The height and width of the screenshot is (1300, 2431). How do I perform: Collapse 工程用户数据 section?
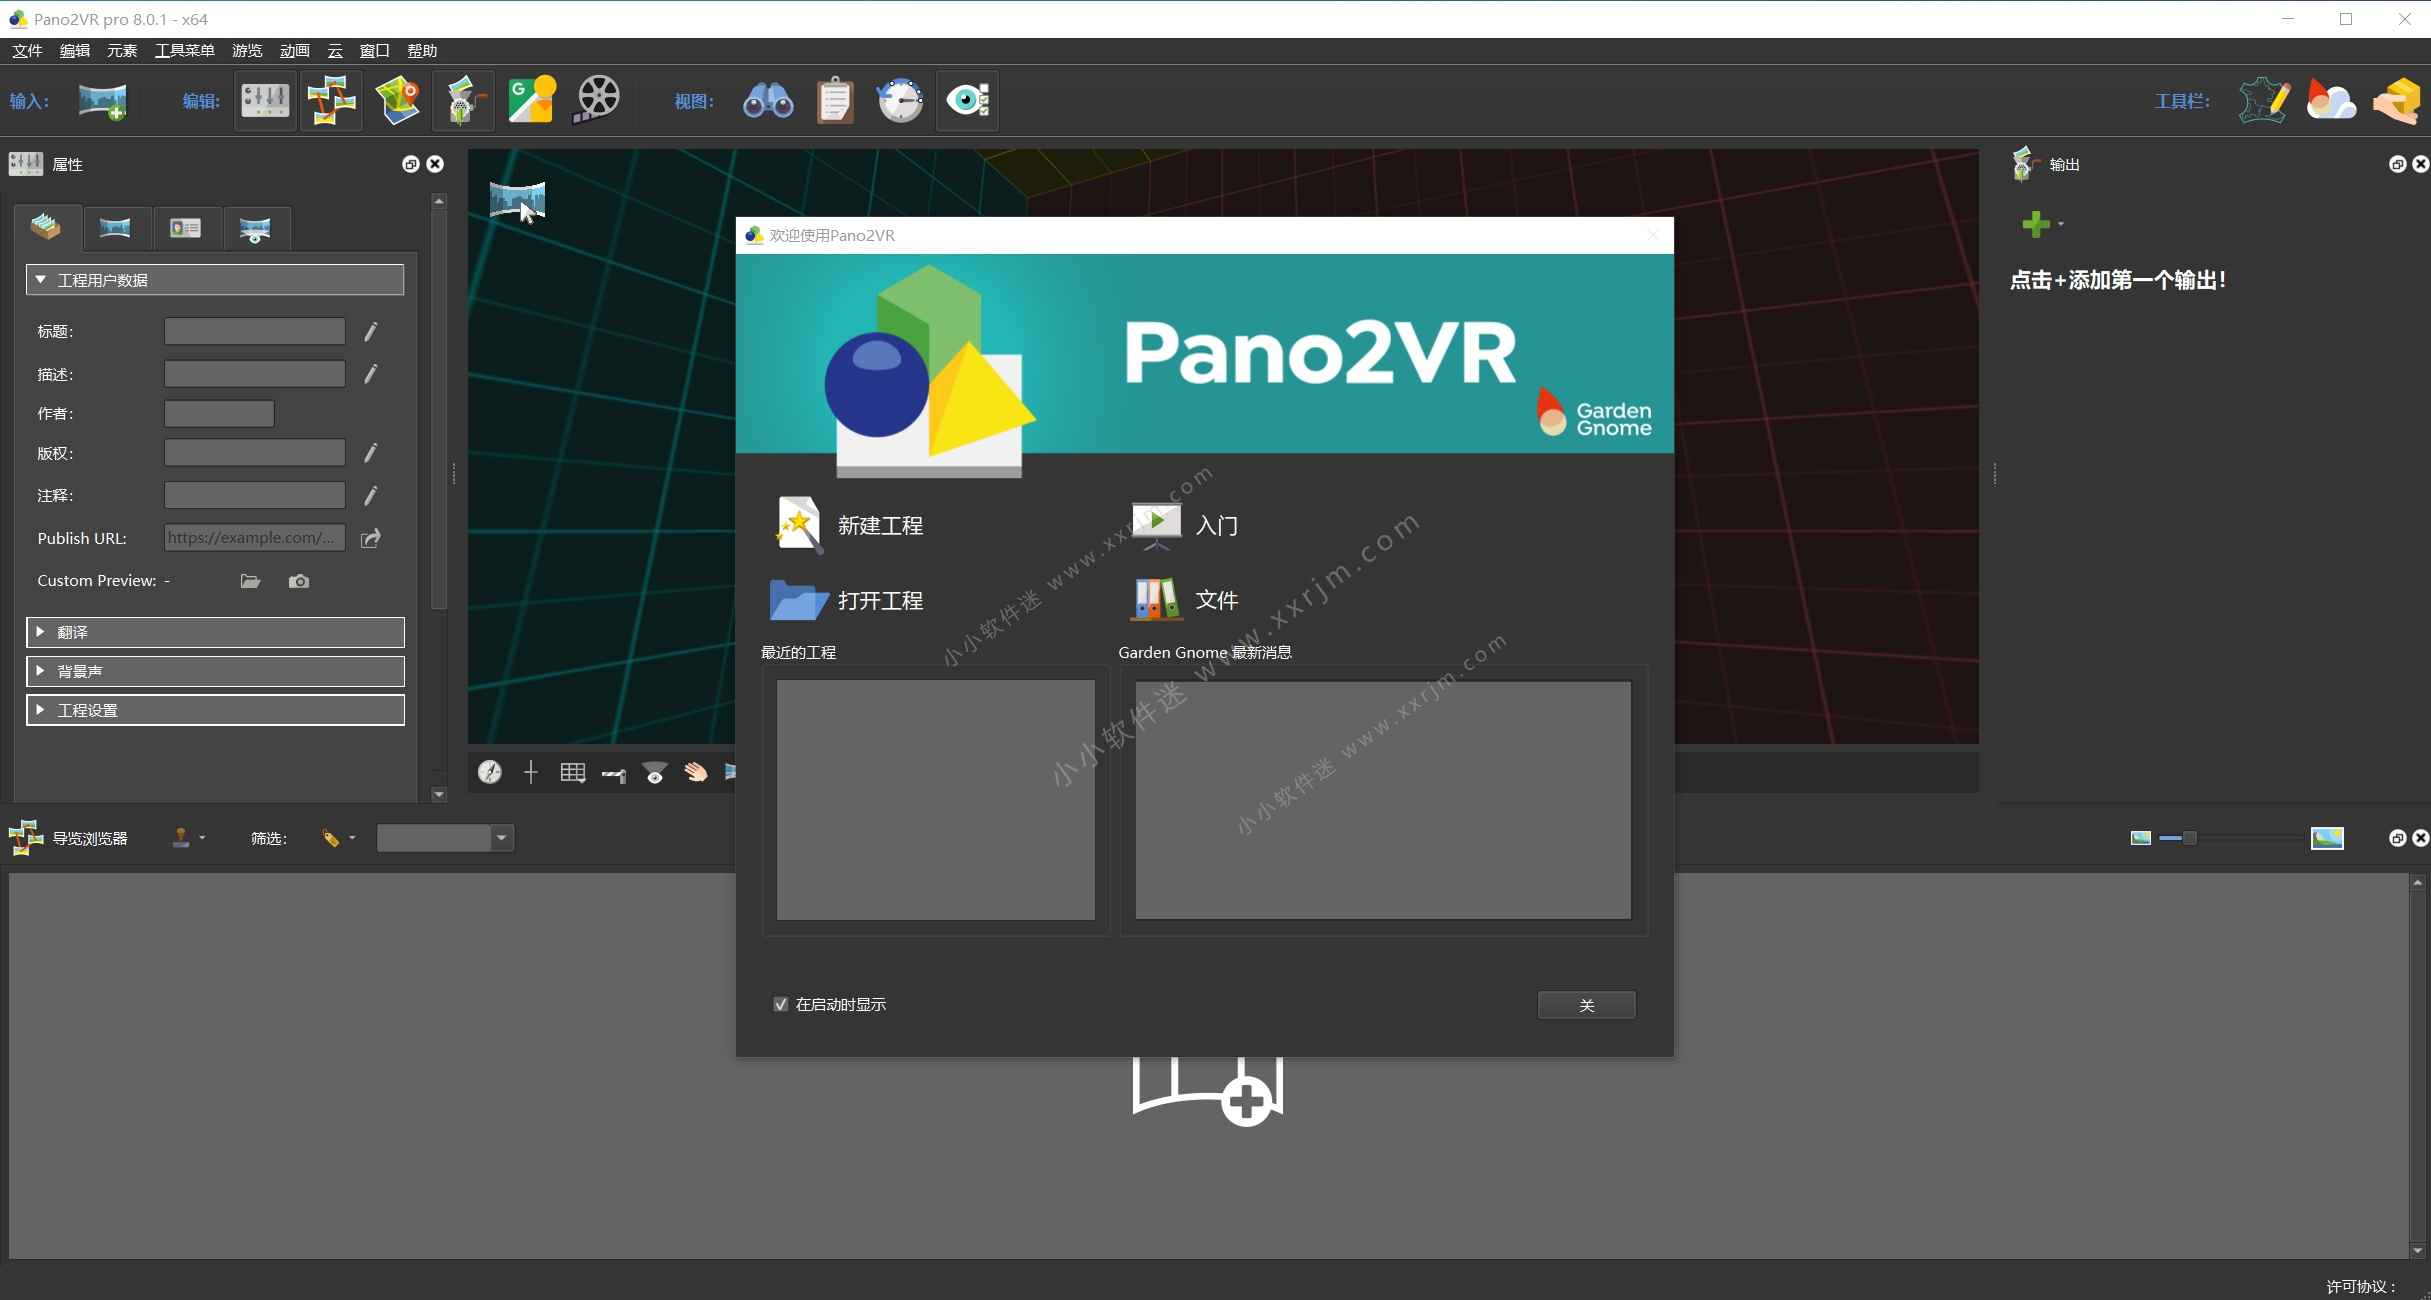(215, 280)
